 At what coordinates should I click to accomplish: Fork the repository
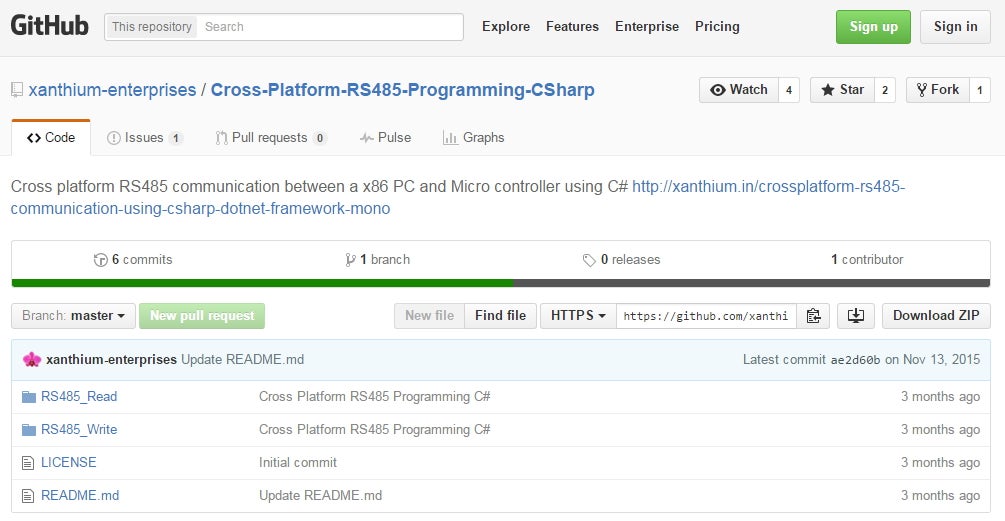938,90
